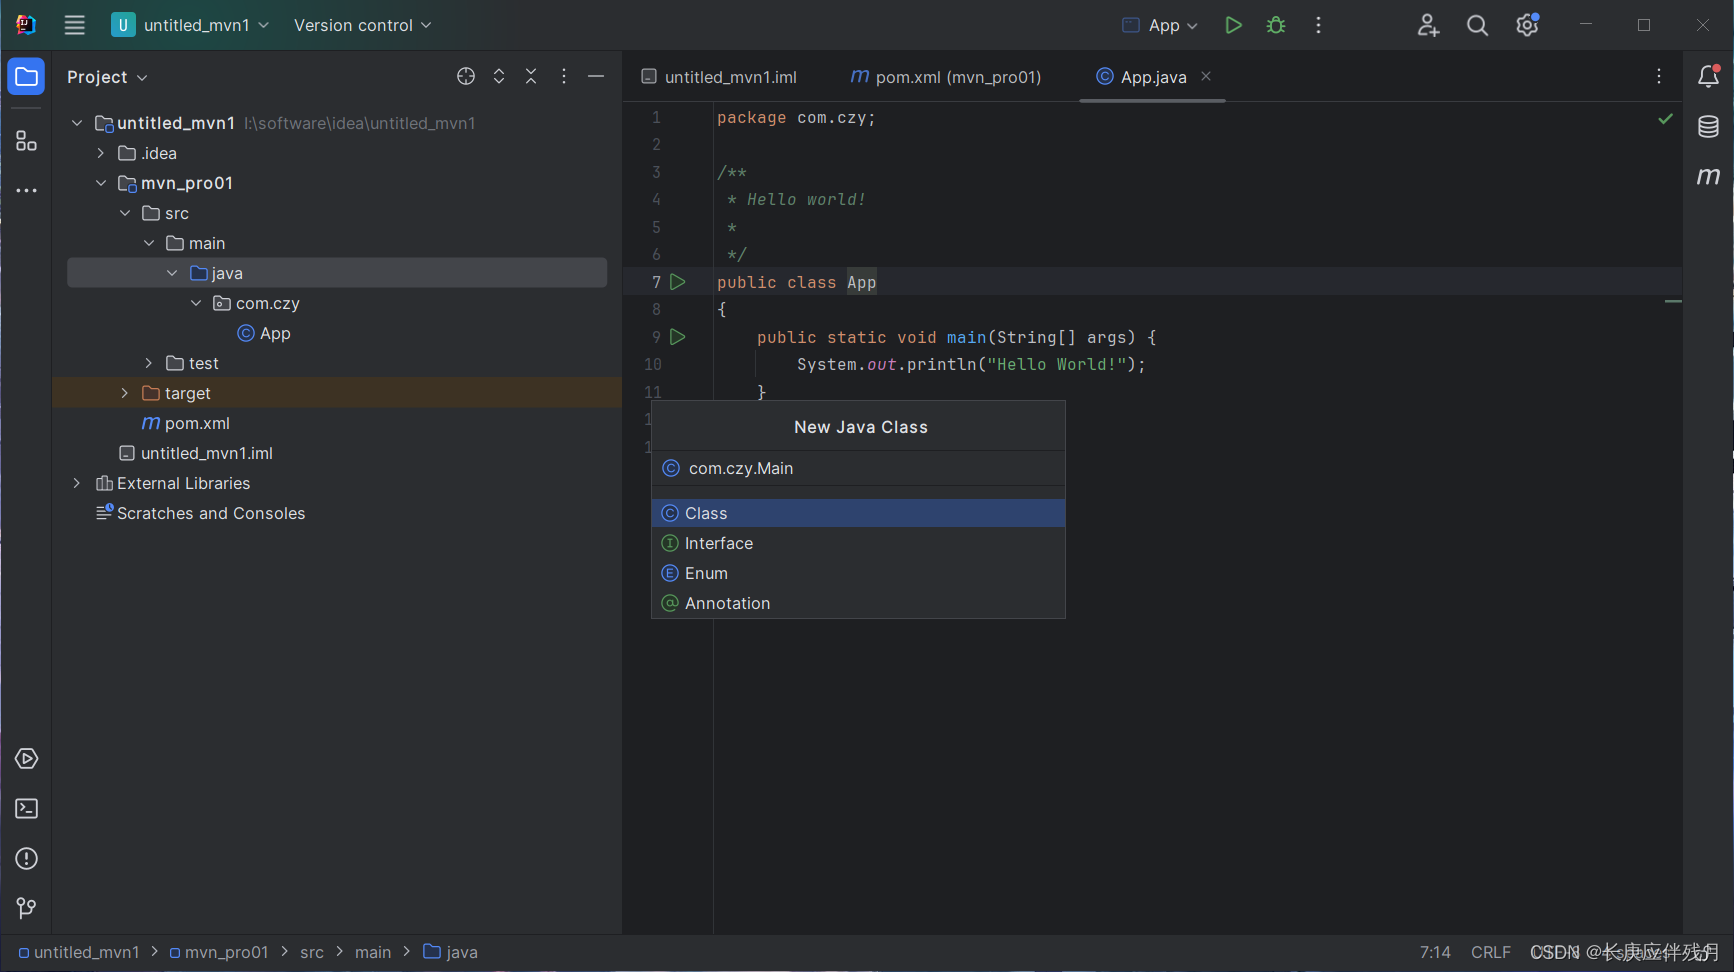
Task: Run the App configuration with green play button
Action: 1232,25
